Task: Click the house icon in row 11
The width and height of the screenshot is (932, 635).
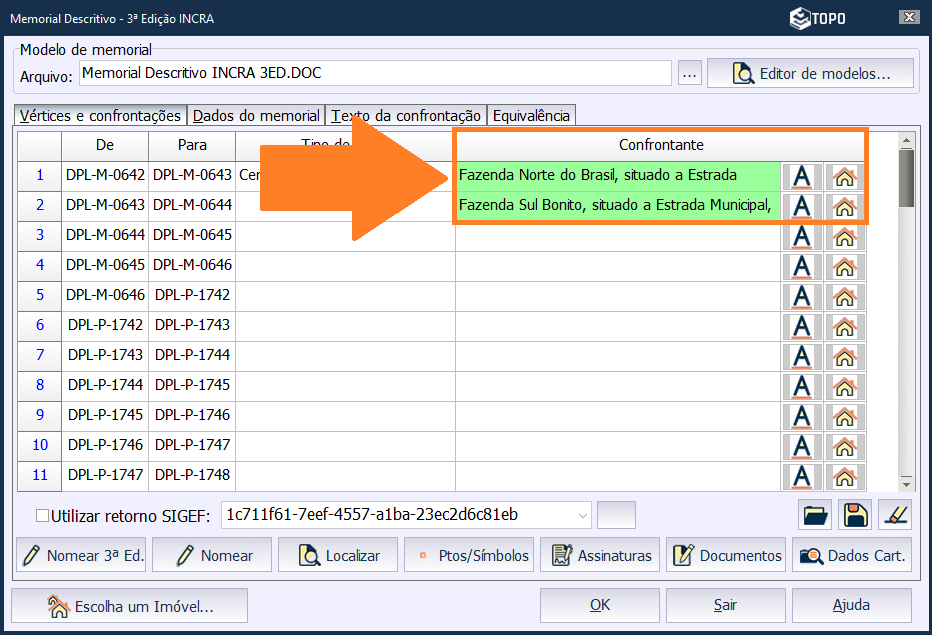Action: click(845, 476)
